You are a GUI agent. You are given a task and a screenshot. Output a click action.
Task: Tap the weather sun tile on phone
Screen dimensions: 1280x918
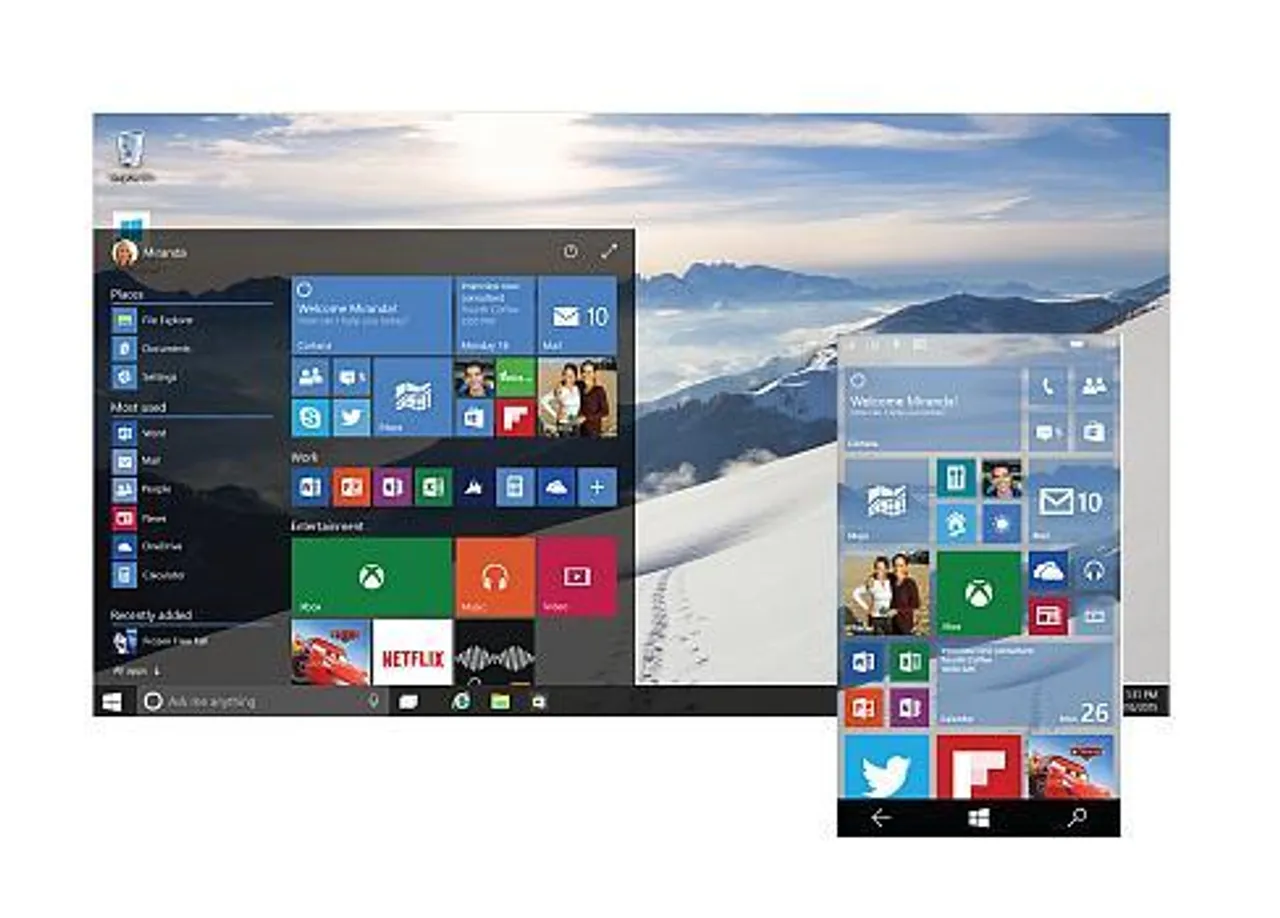click(1002, 524)
